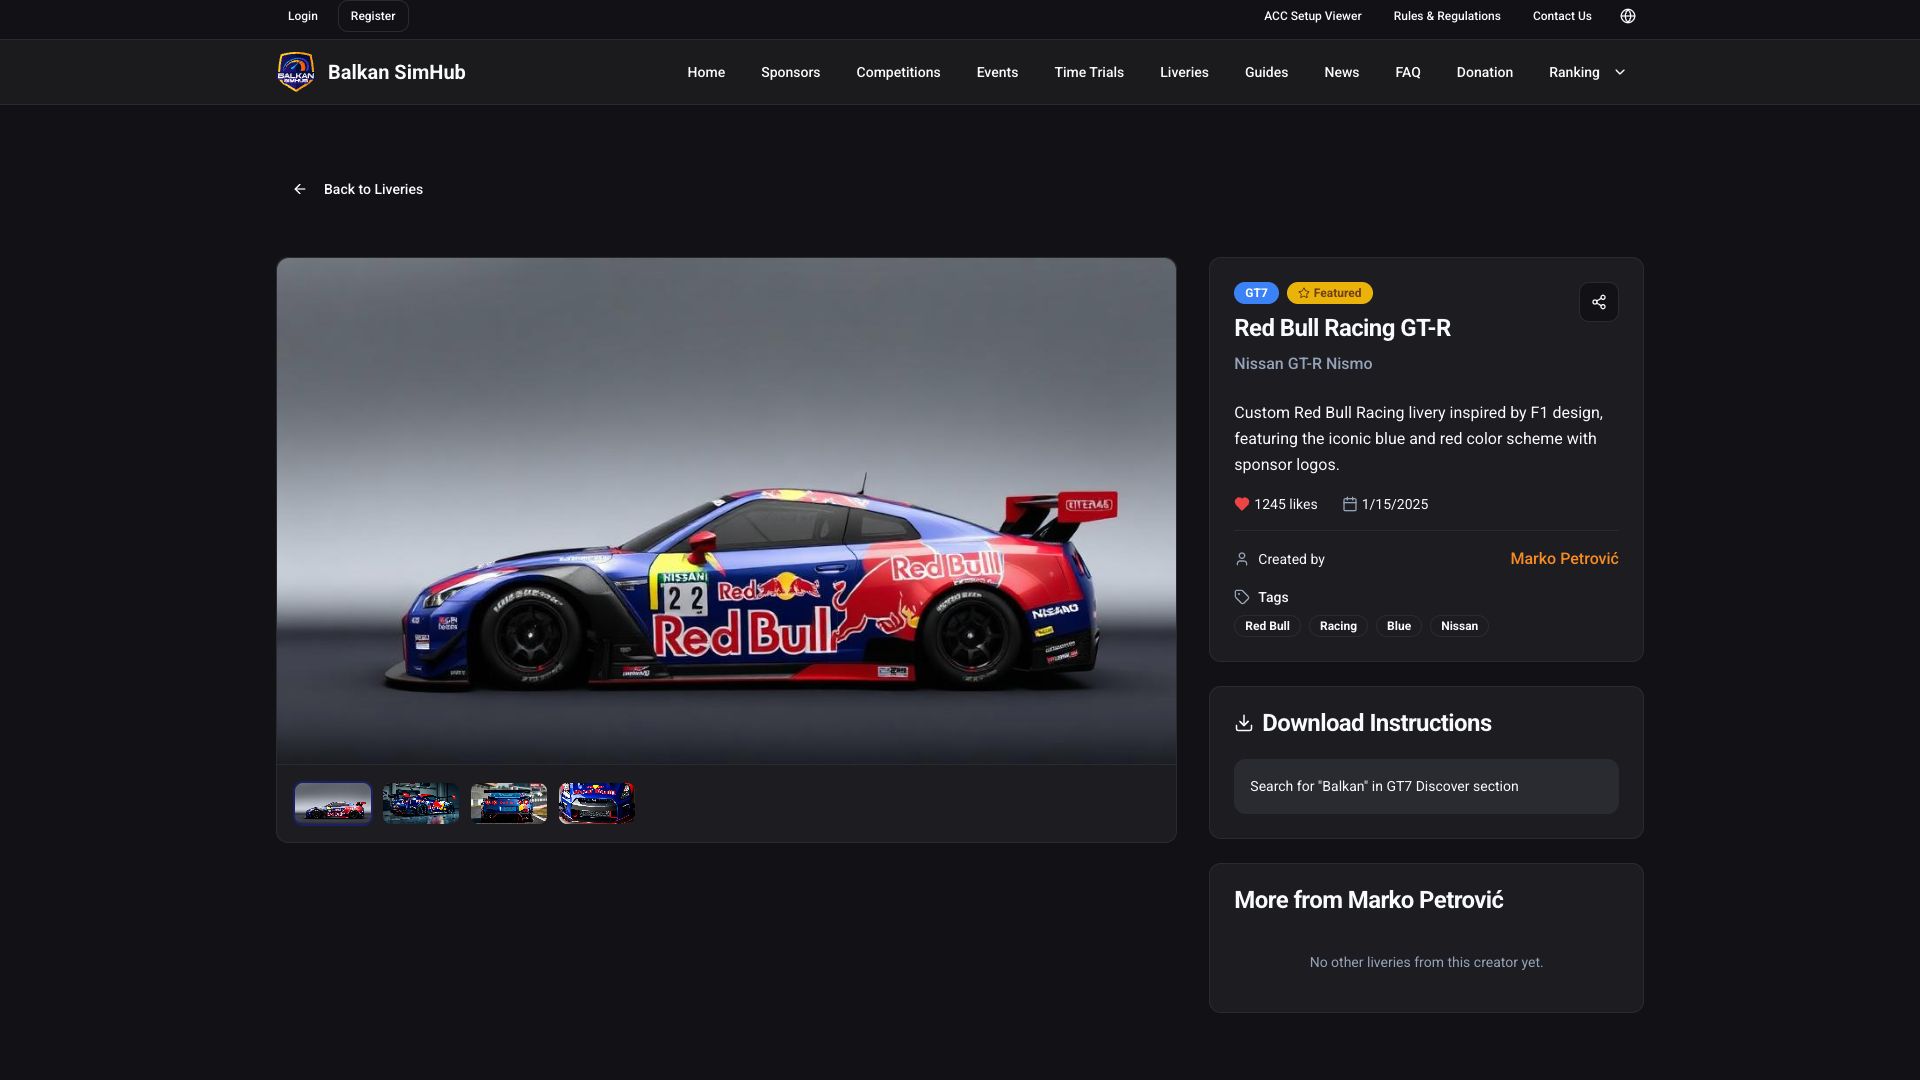Click the red heart likes icon

(1242, 504)
